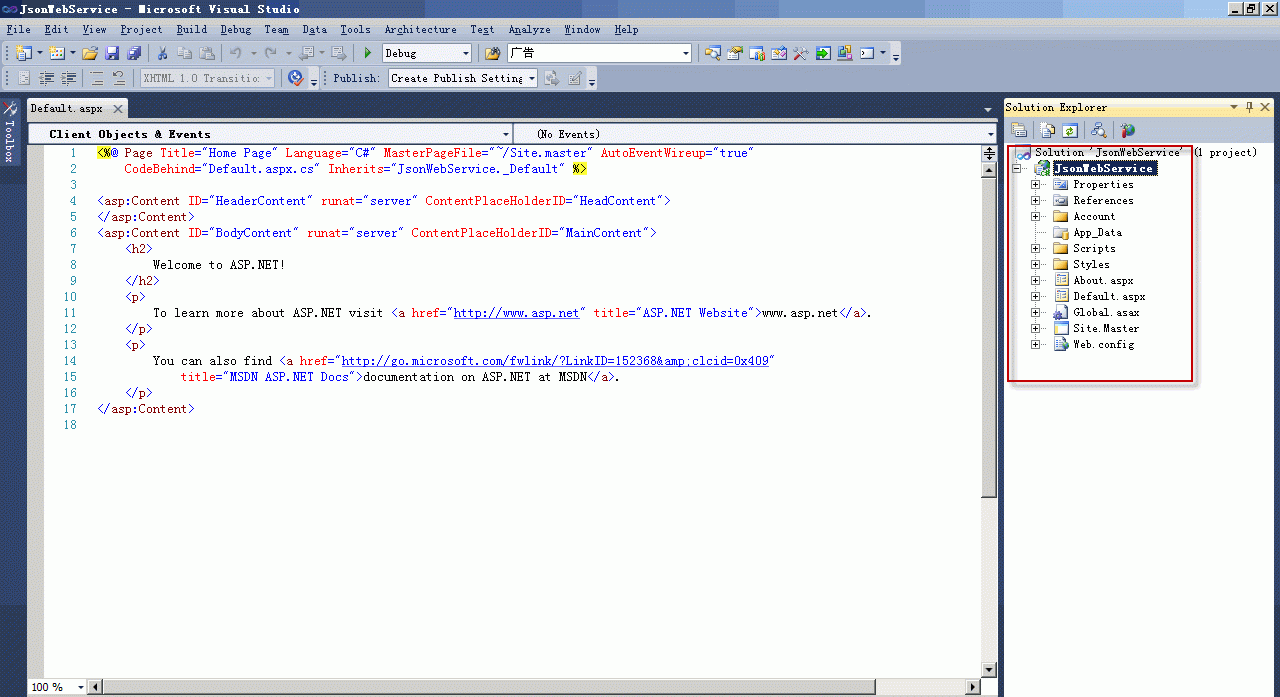This screenshot has height=697, width=1280.
Task: Open the Object Browser toolbar icon
Action: pos(779,53)
